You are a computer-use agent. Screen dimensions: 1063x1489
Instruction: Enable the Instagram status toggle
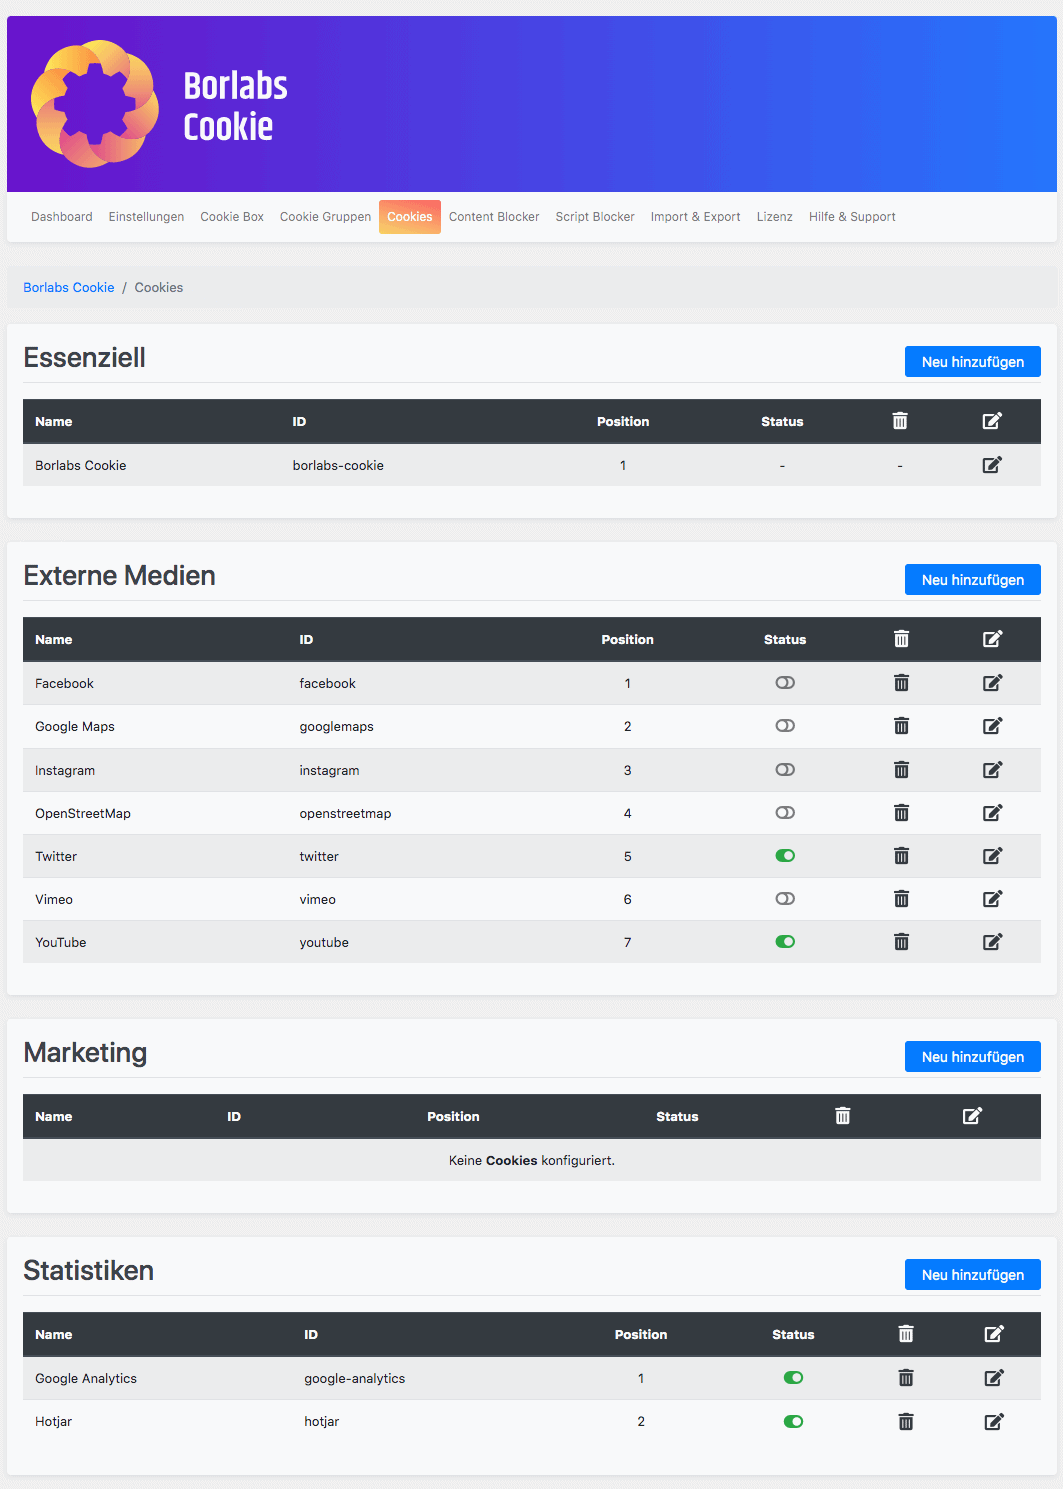[785, 770]
